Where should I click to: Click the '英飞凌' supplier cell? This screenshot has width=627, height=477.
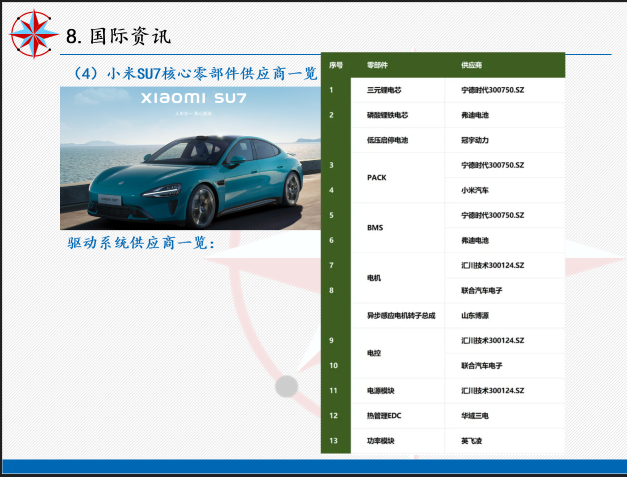coord(472,441)
